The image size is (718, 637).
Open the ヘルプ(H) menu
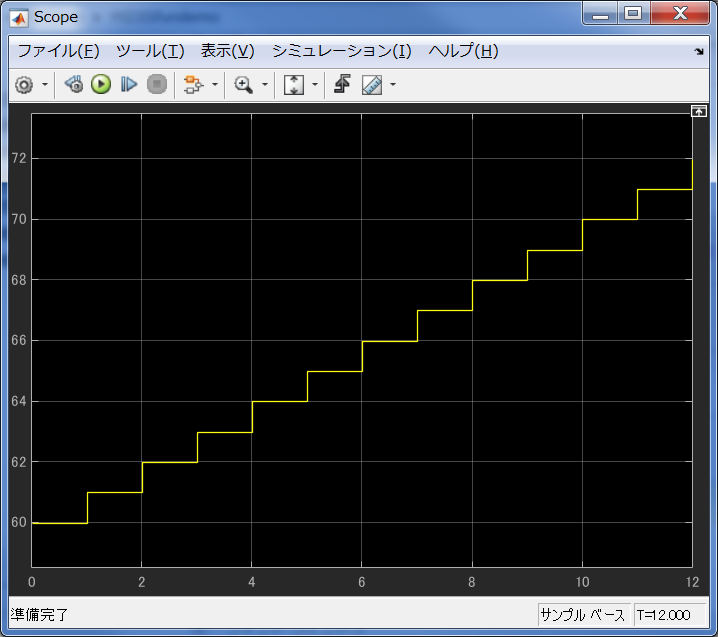(463, 51)
